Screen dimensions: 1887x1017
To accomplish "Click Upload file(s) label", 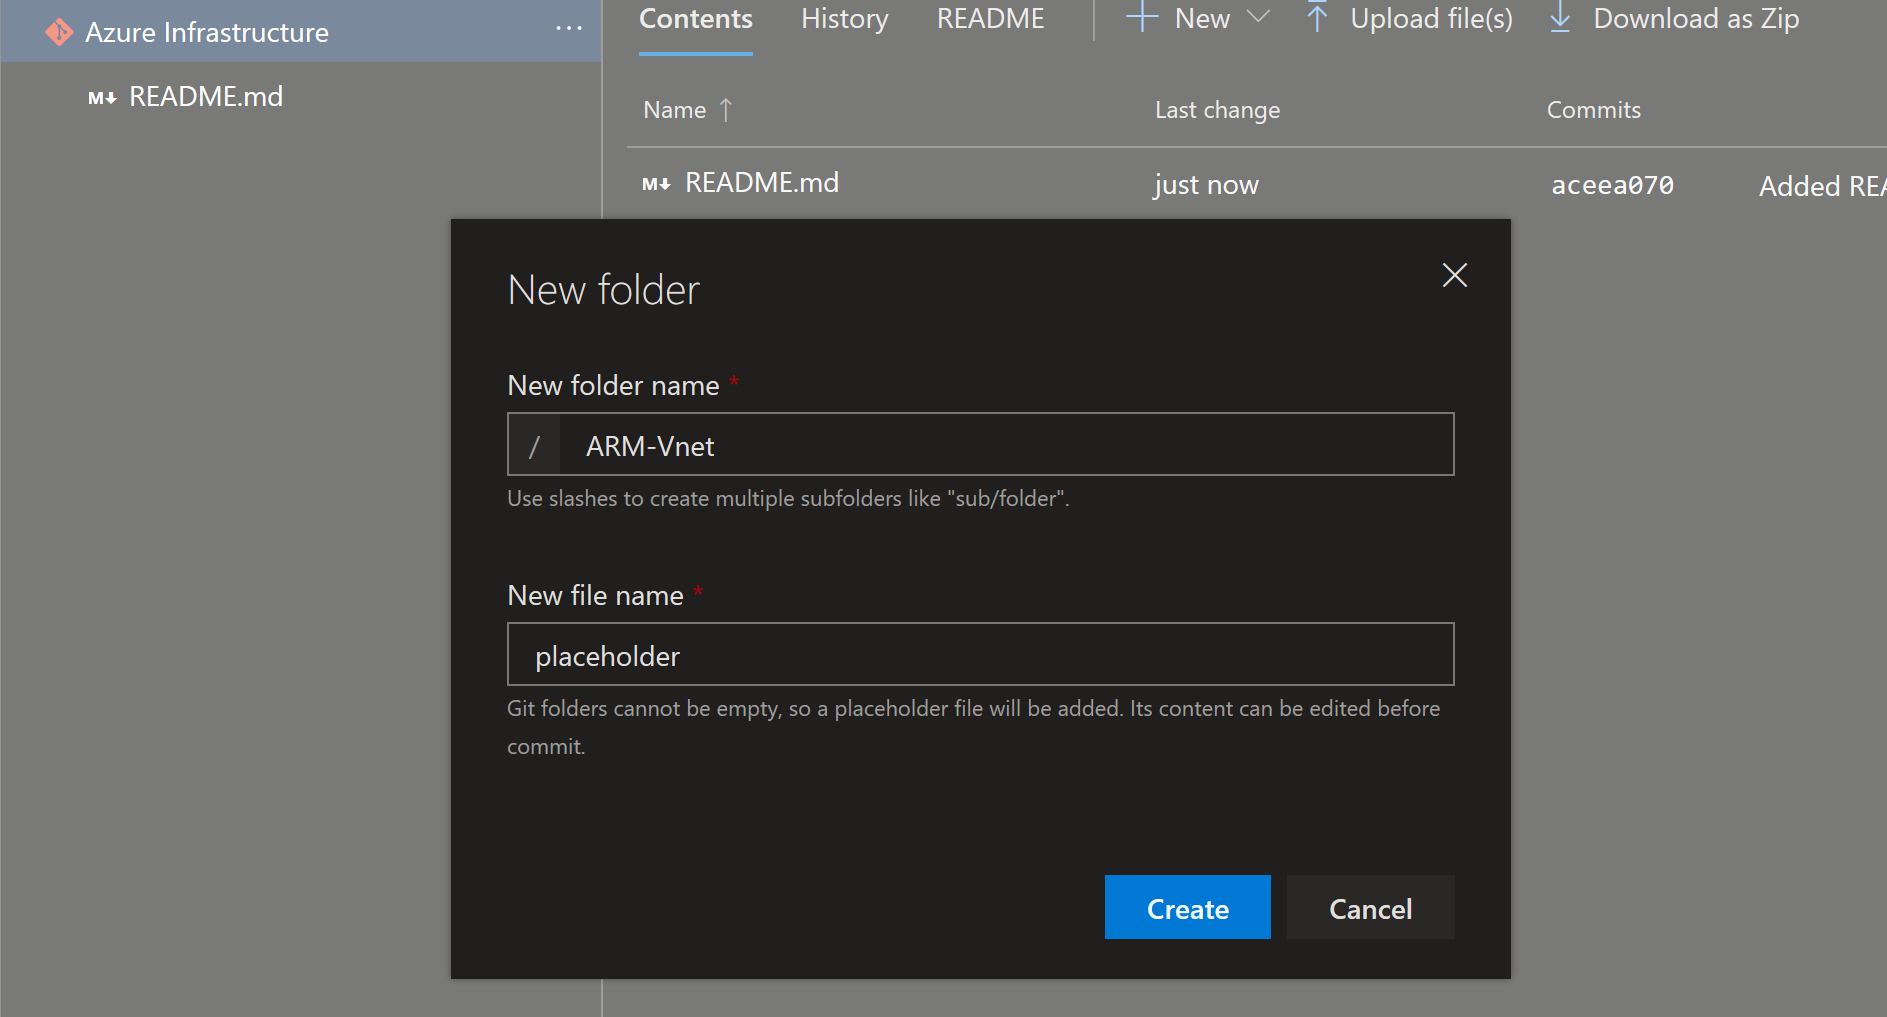I will (x=1432, y=19).
